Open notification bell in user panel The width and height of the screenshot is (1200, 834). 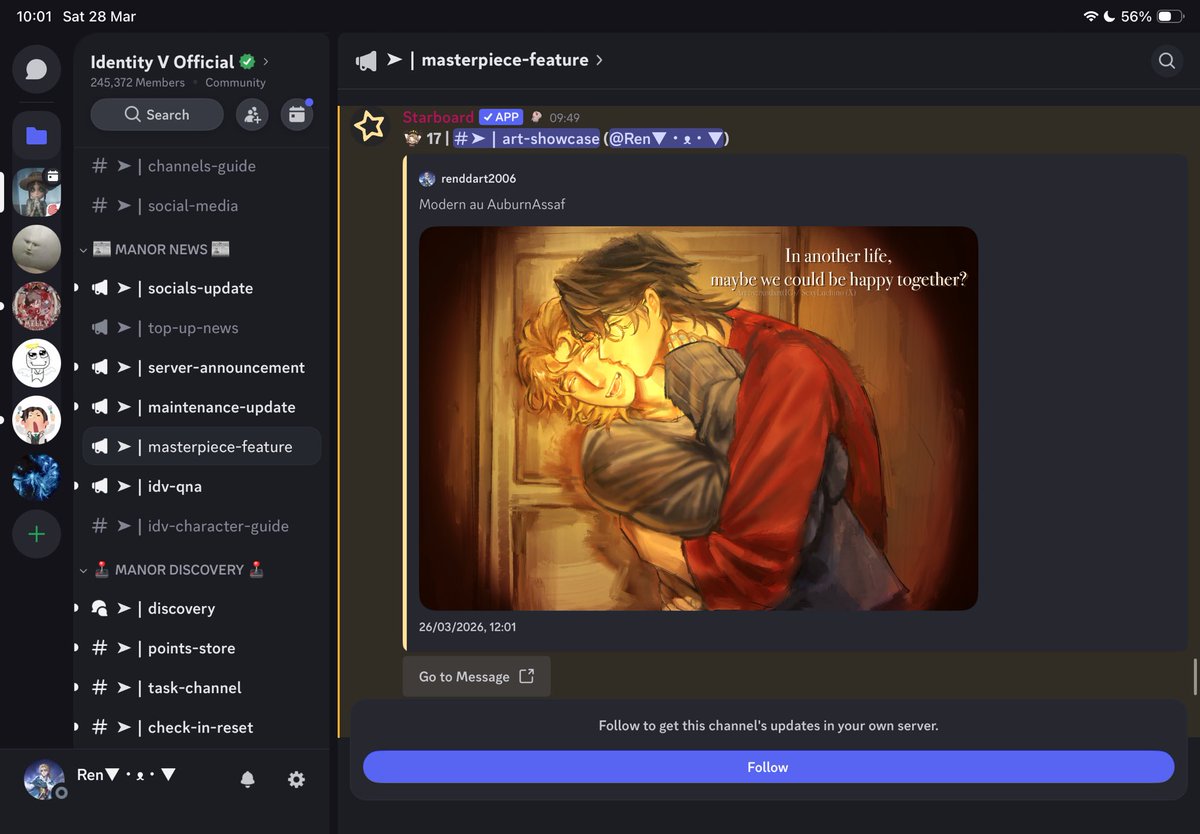(x=248, y=779)
